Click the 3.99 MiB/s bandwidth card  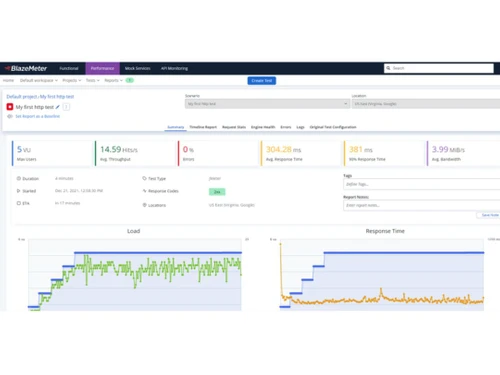(x=464, y=153)
